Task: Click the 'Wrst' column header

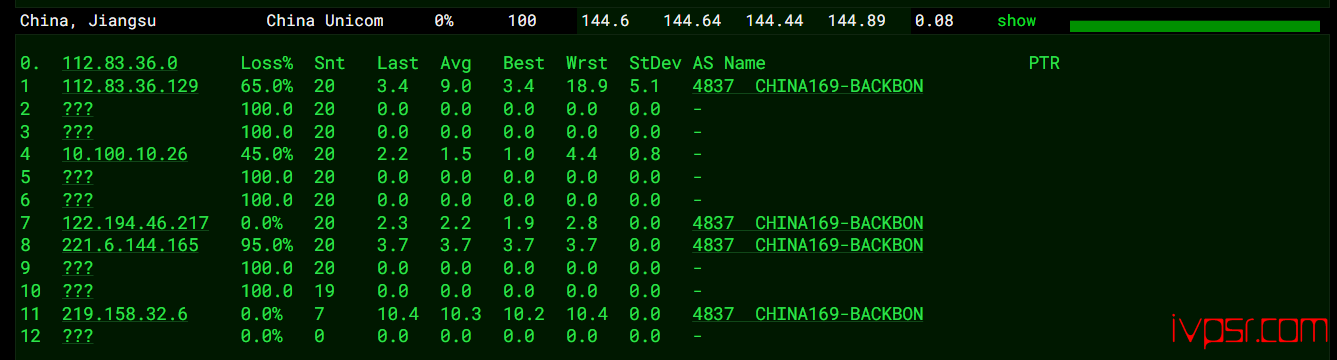Action: 586,63
